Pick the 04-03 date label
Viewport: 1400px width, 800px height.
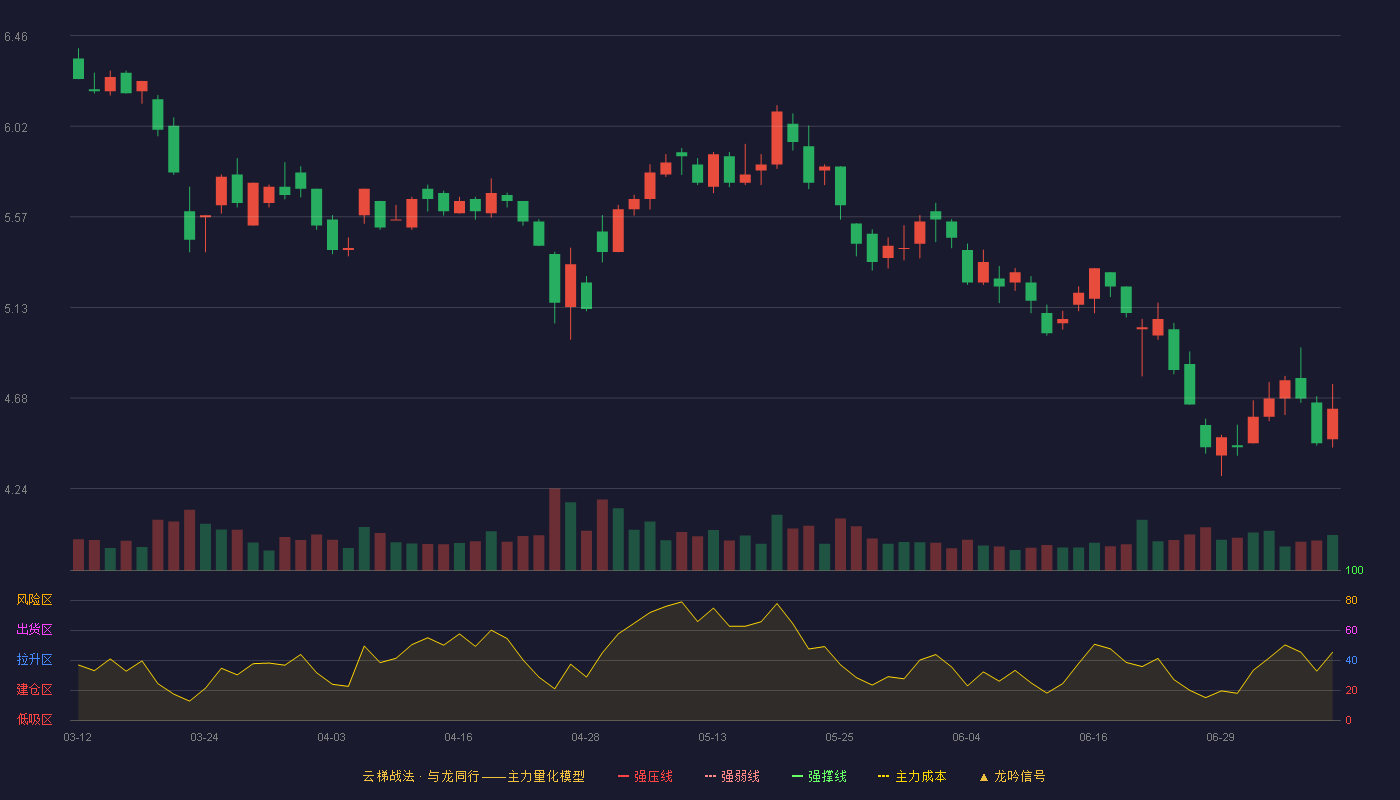(x=331, y=738)
